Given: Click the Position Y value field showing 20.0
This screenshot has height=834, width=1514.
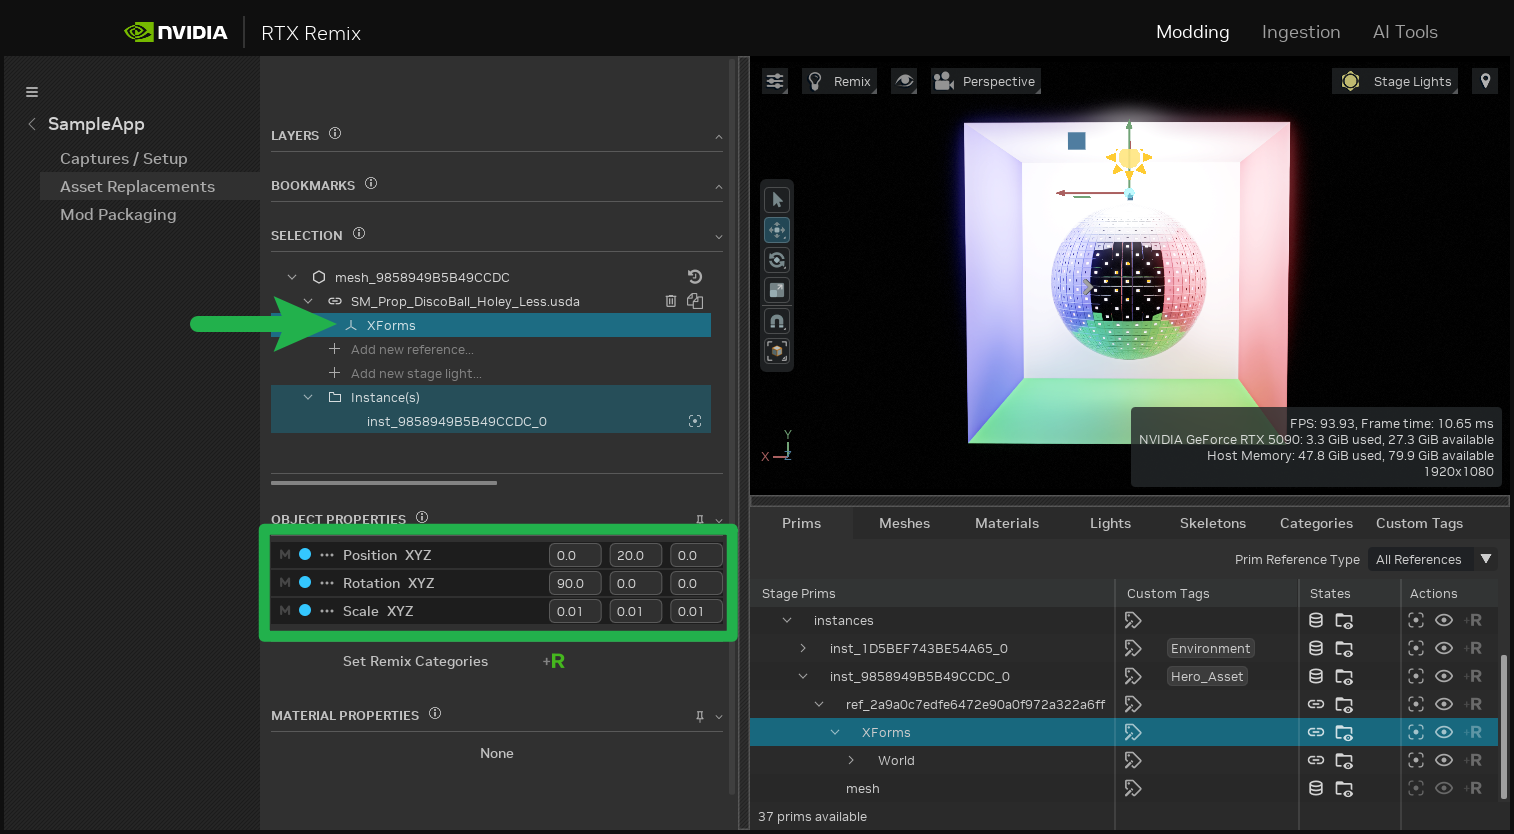Looking at the screenshot, I should pos(635,554).
